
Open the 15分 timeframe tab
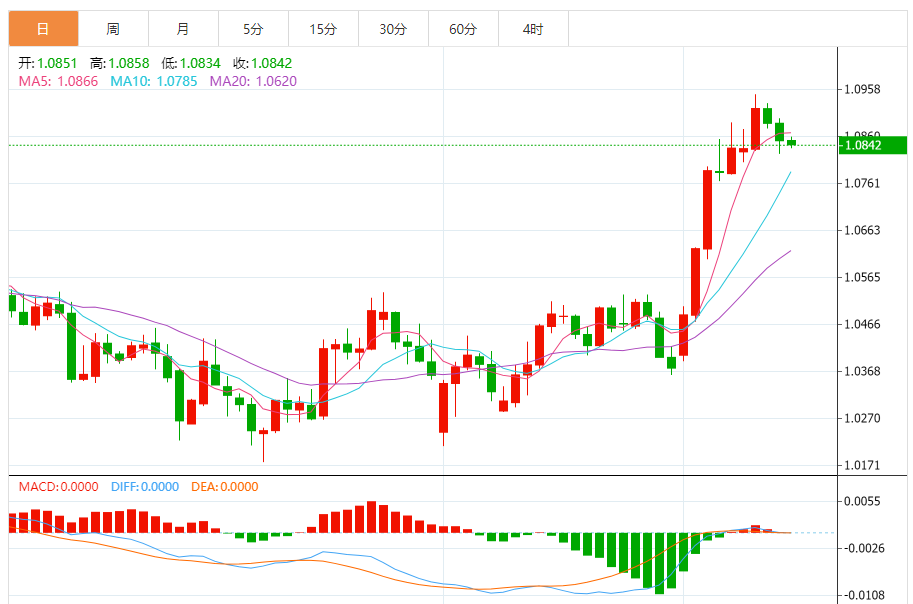(323, 29)
